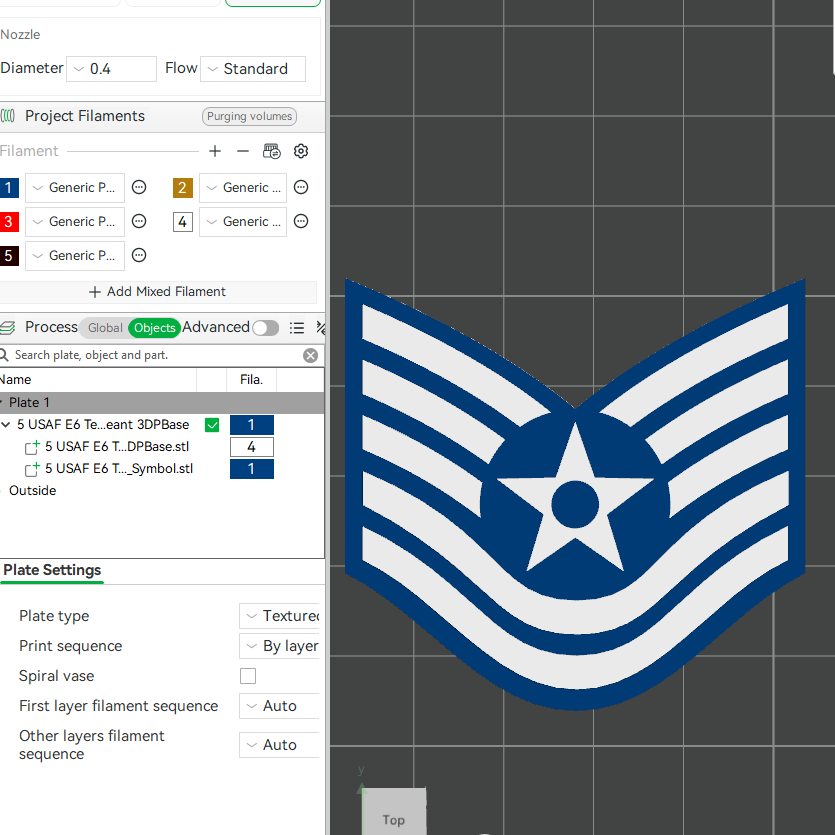Open options for filament 3
The height and width of the screenshot is (835, 835).
click(139, 222)
